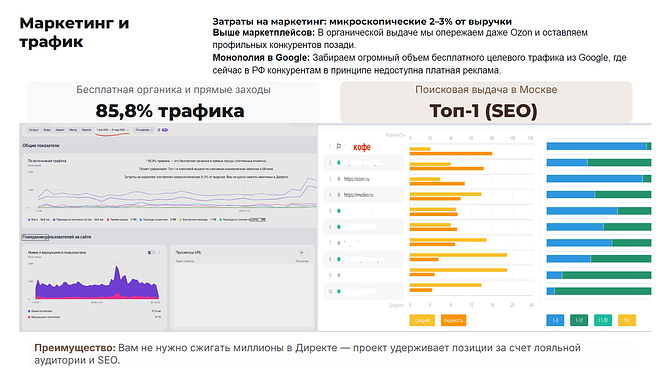Image resolution: width=660 pixels, height=371 pixels.
Task: Switch to the Месяц period tab
Action: click(73, 130)
